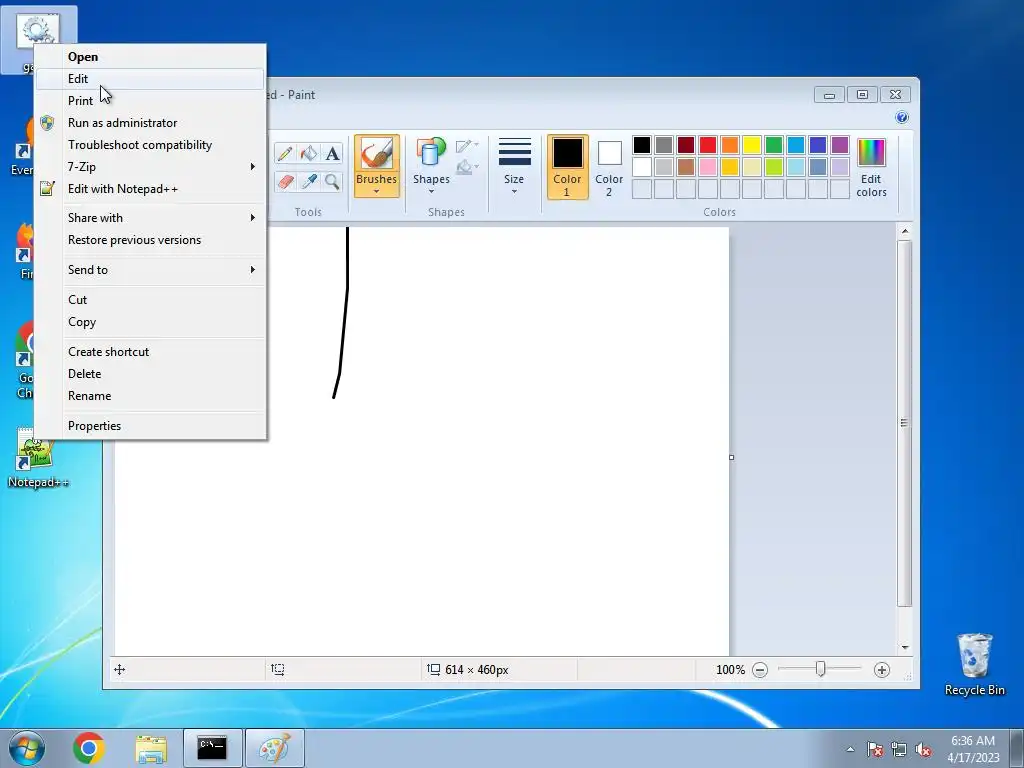Click the zoom out minus button
The height and width of the screenshot is (768, 1024).
[760, 670]
